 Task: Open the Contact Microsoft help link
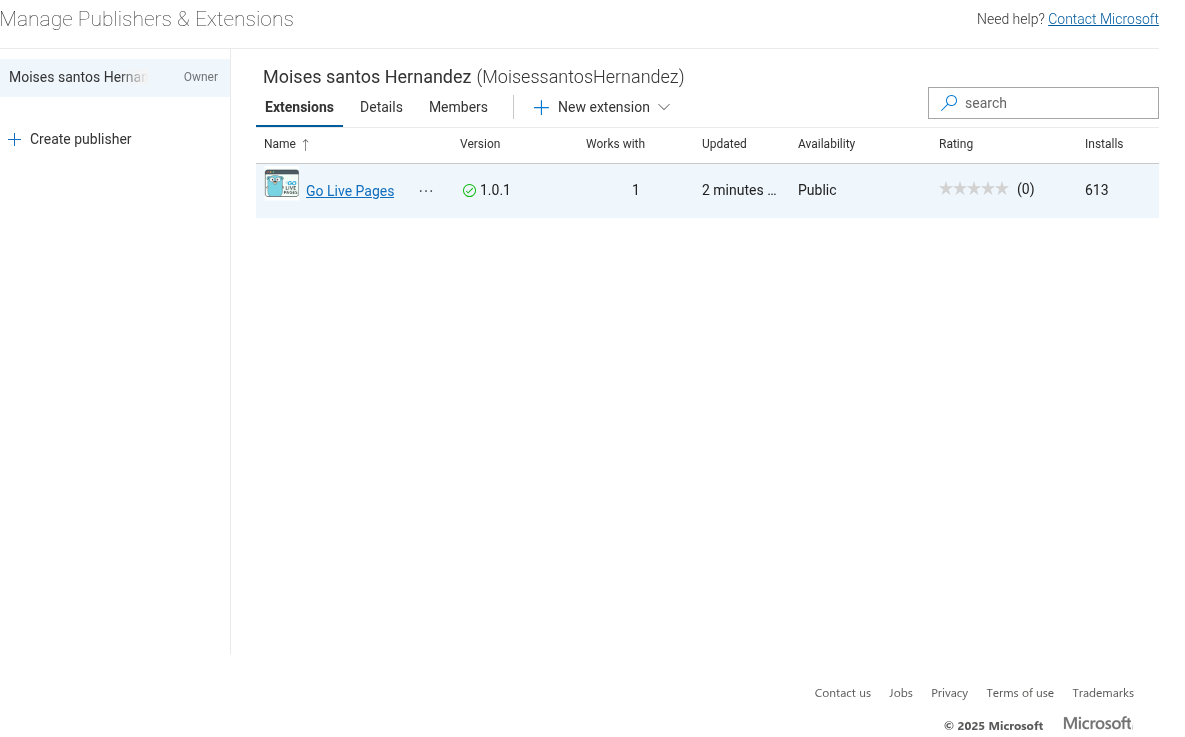tap(1103, 19)
